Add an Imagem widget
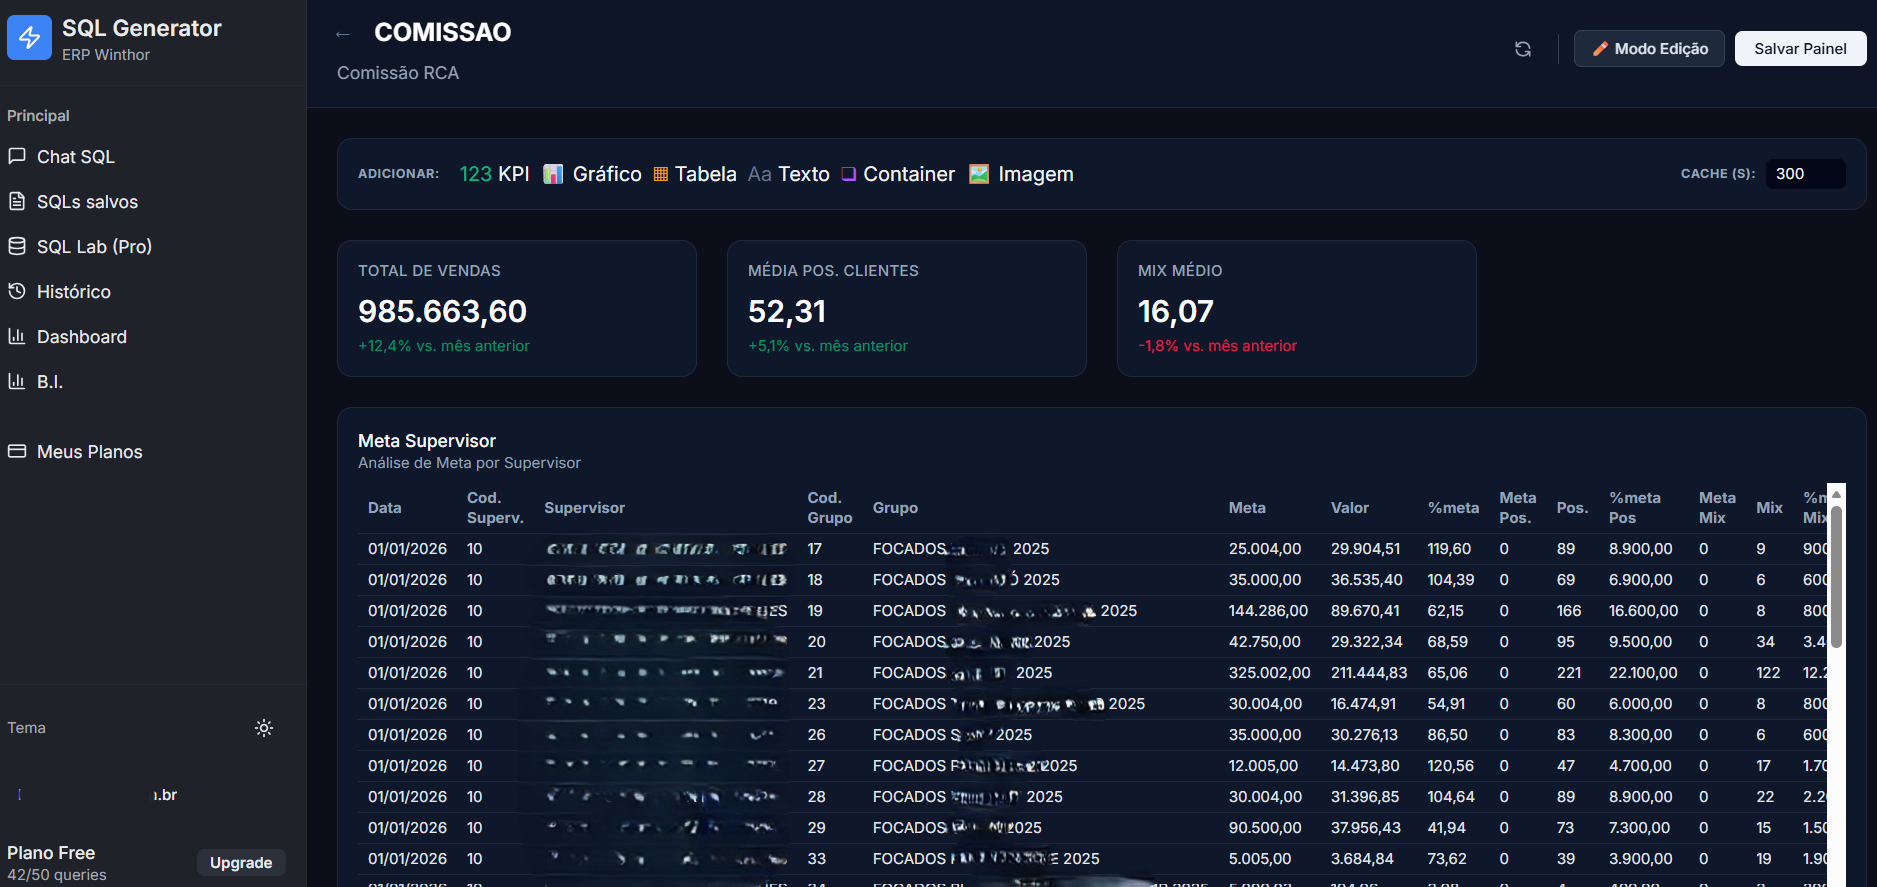Image resolution: width=1877 pixels, height=887 pixels. [1021, 174]
